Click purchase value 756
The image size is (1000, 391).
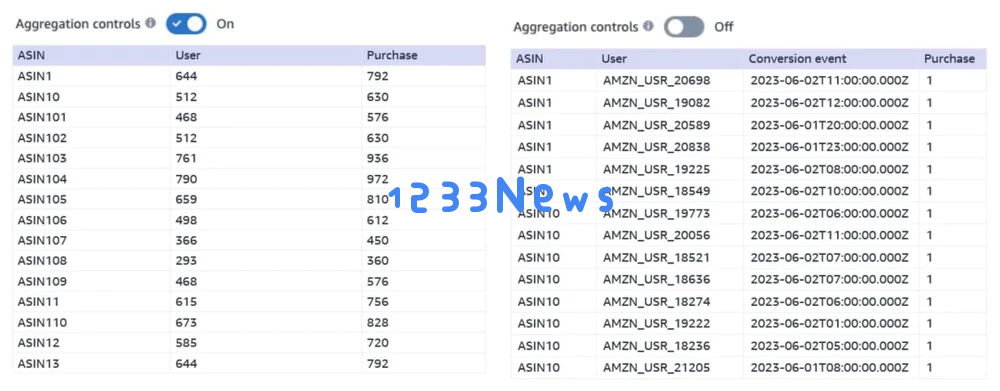pyautogui.click(x=378, y=302)
